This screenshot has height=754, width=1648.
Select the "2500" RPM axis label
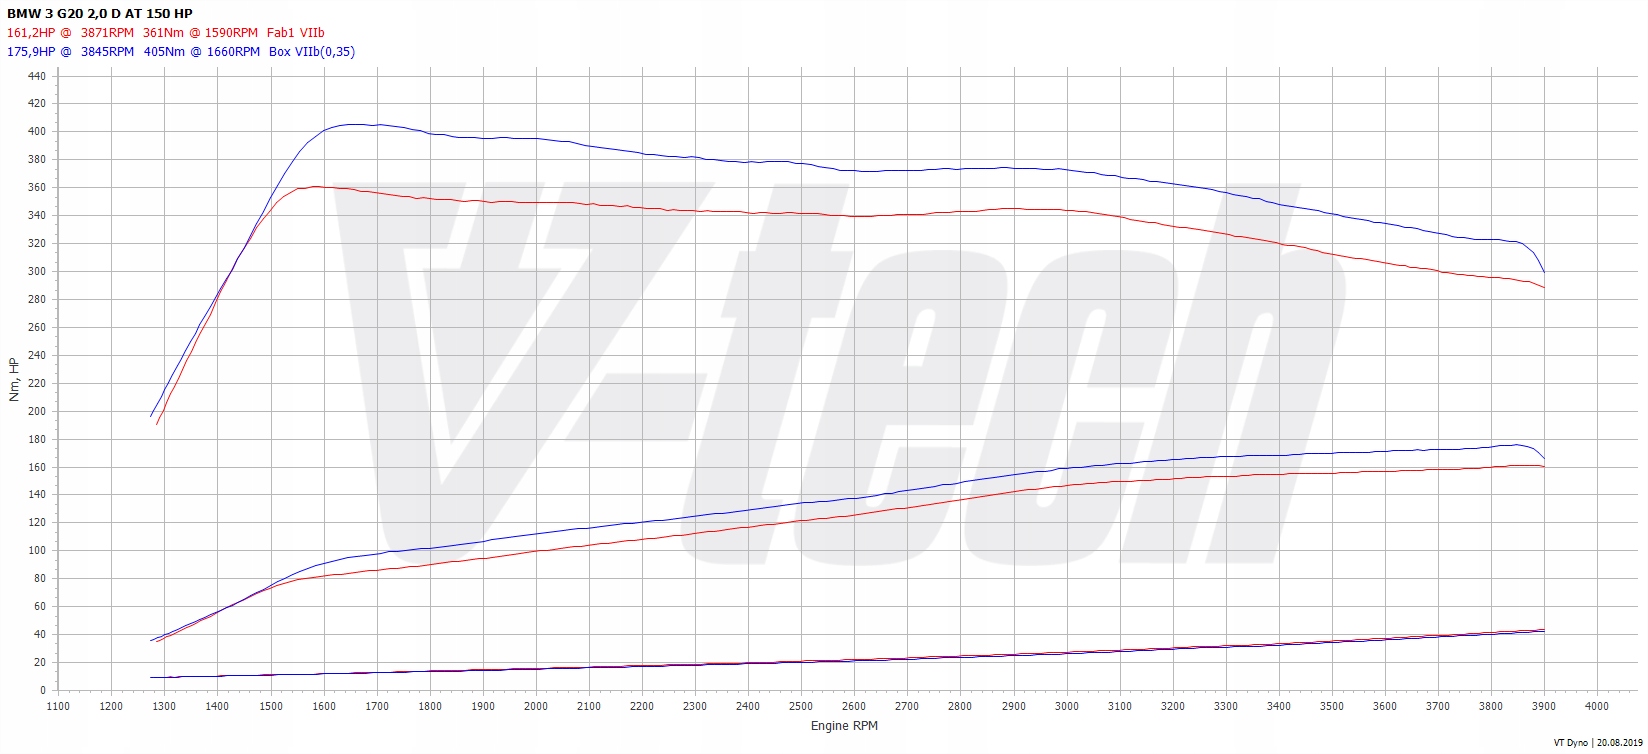tap(801, 707)
